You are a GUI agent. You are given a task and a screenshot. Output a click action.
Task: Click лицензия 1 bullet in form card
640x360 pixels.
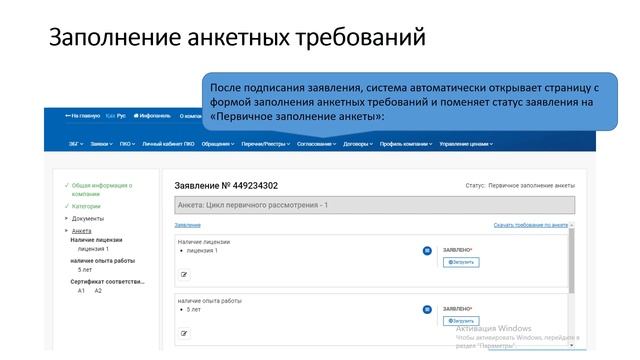pos(202,251)
